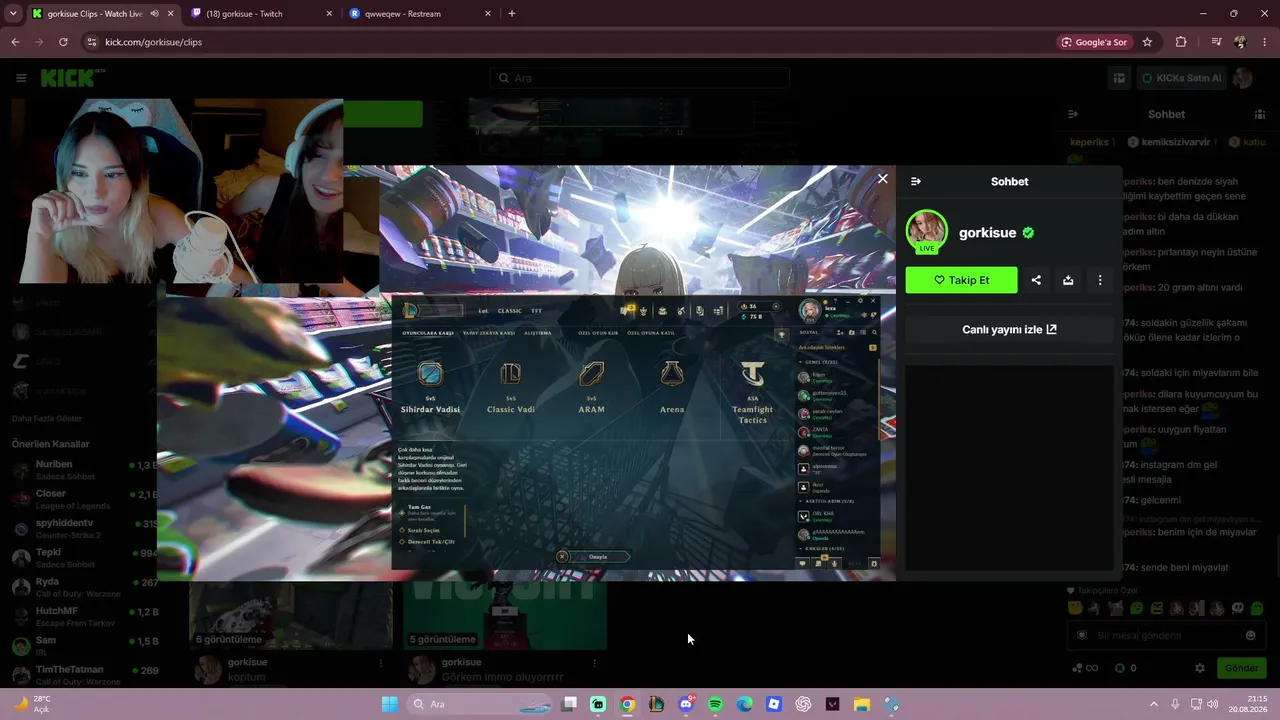Click the Windows taskbar Ara search box
The image size is (1280, 720).
pyautogui.click(x=478, y=704)
